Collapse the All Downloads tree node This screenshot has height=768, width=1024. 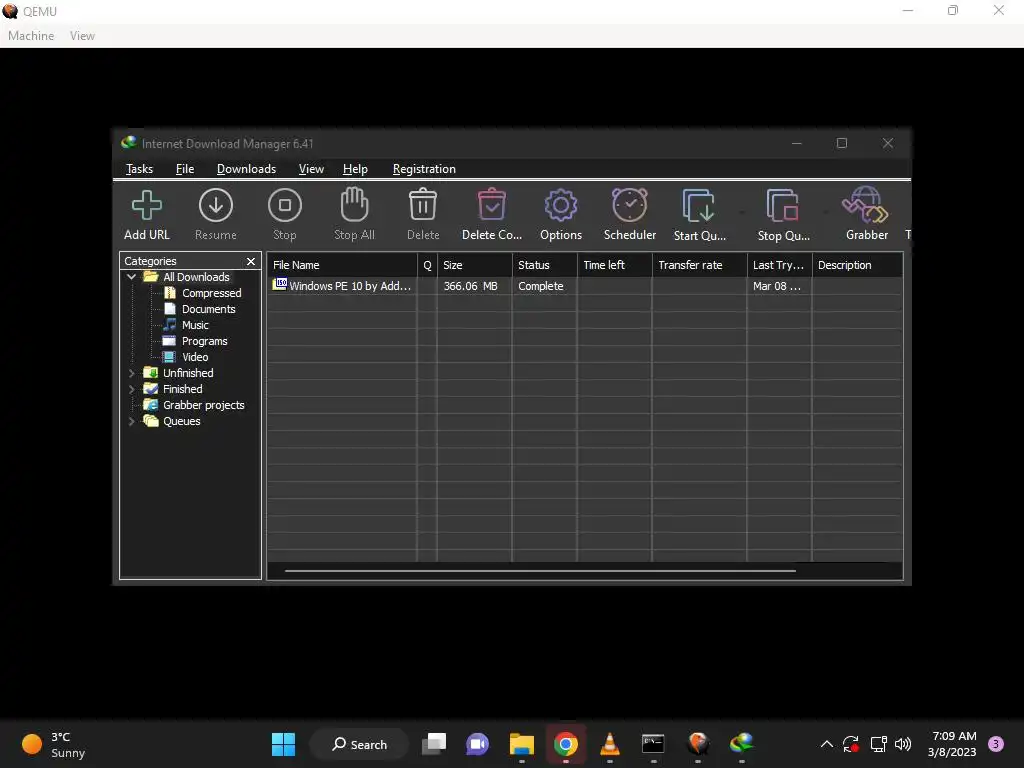(132, 277)
